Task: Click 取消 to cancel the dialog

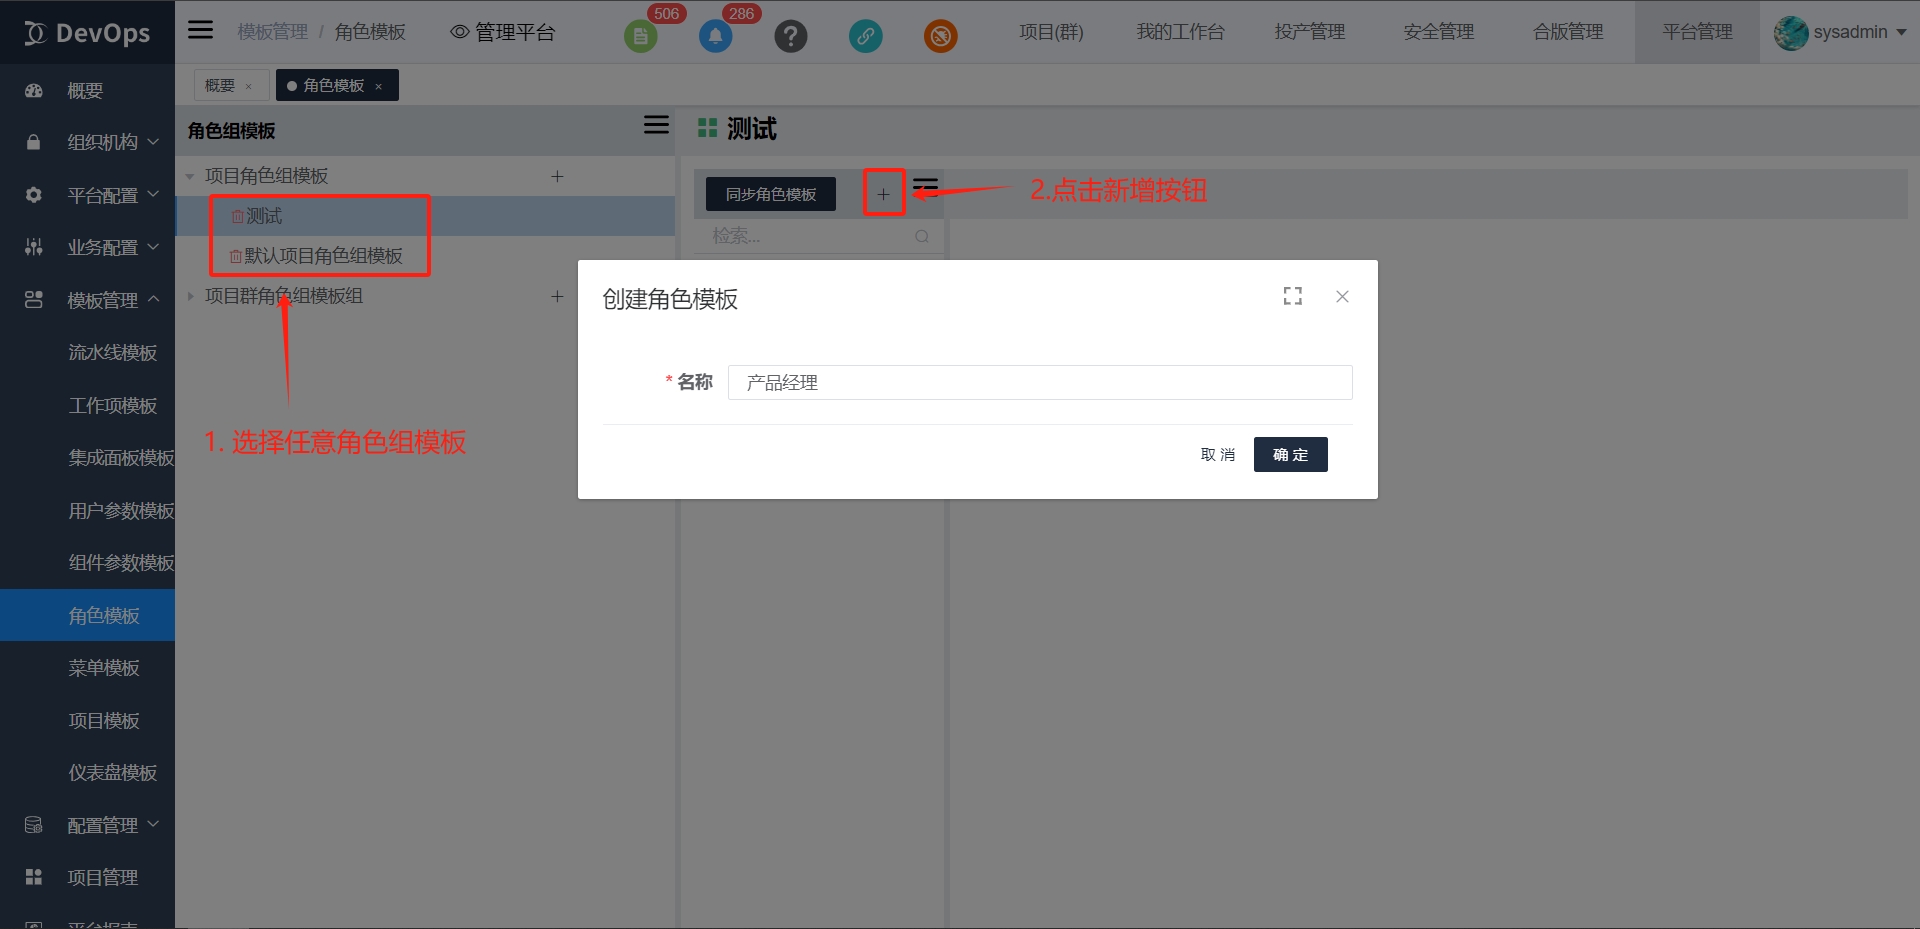Action: pos(1217,455)
